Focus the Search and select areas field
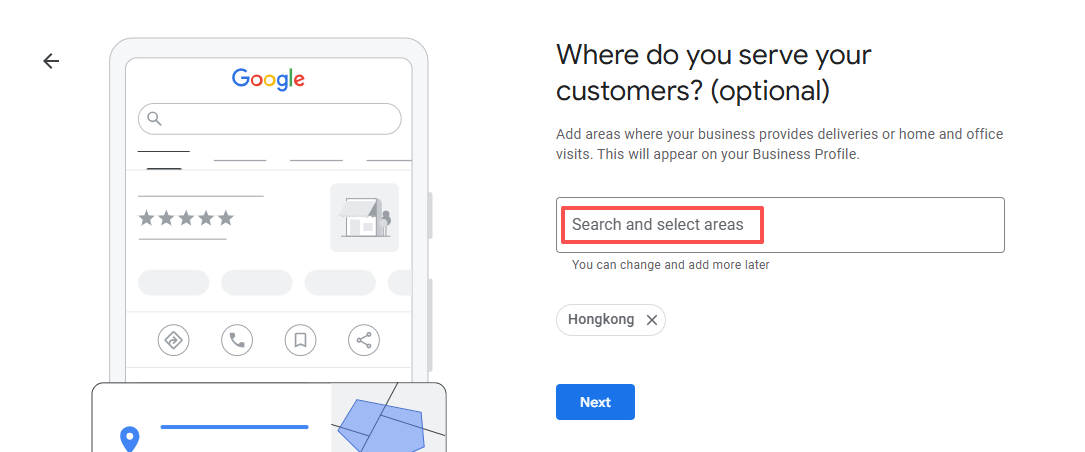1085x452 pixels. click(780, 225)
